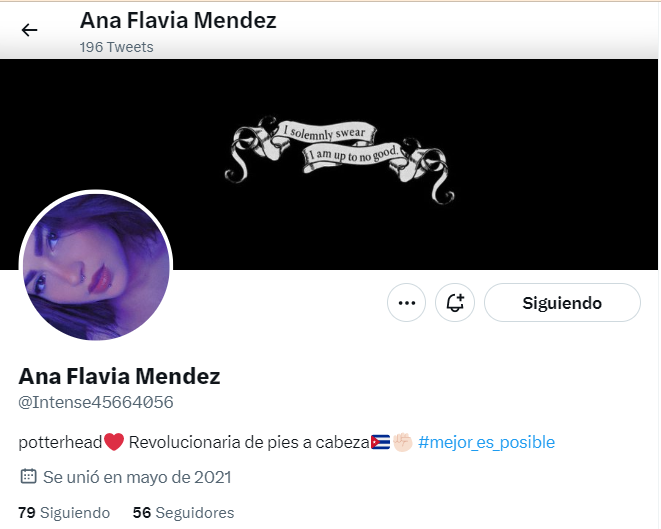
Task: Click the potterhead bio text
Action: 60,443
